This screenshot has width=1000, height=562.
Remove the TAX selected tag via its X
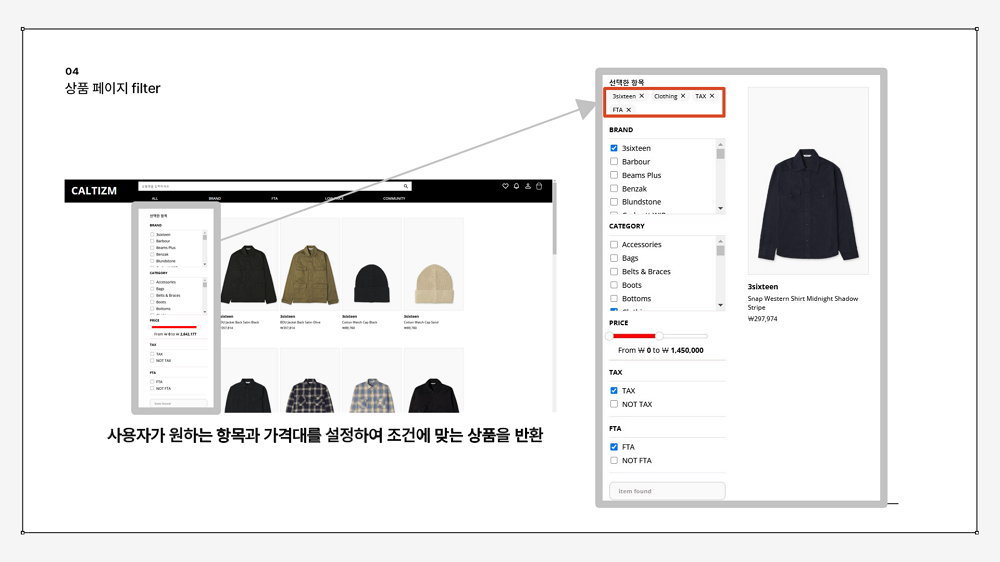(x=712, y=96)
